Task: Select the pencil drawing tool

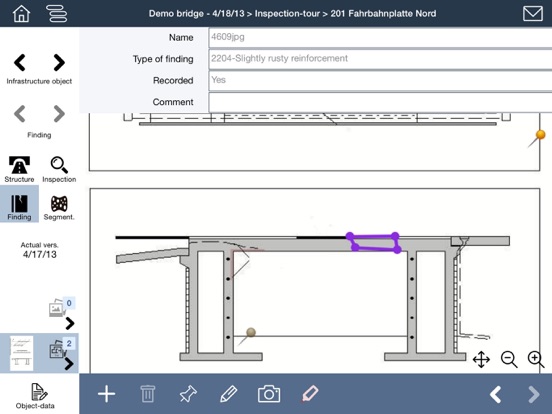Action: [228, 394]
